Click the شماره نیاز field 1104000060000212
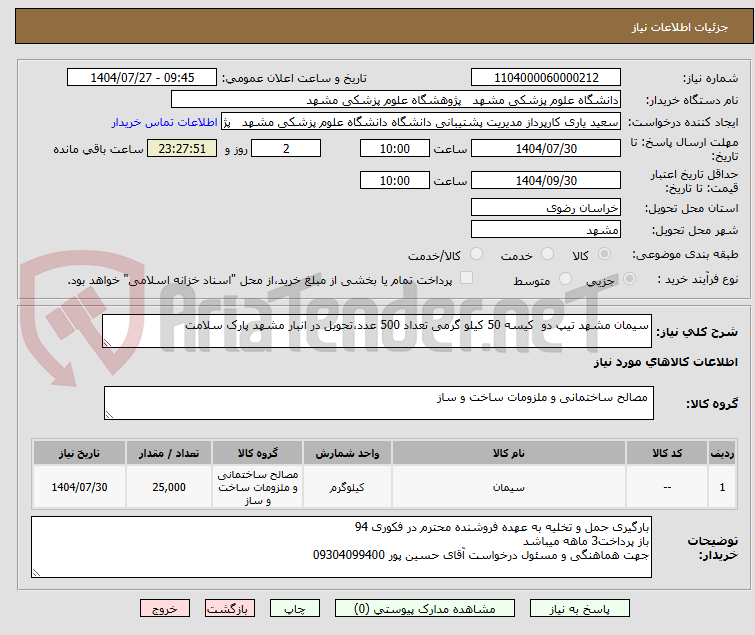The width and height of the screenshot is (755, 635). tap(546, 78)
